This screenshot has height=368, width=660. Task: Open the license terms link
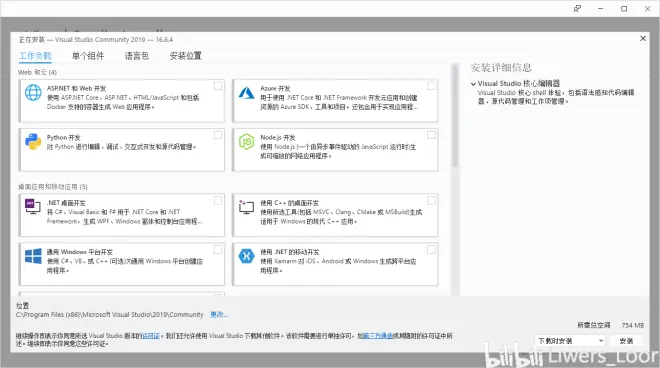(x=151, y=336)
